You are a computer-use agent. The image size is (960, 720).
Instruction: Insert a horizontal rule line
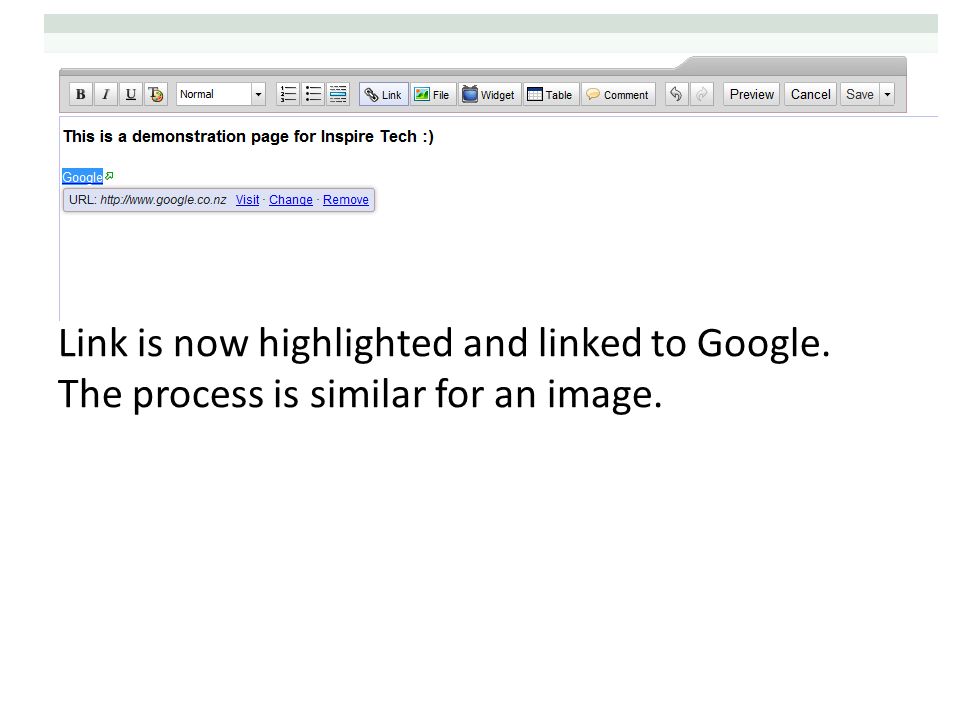[x=338, y=94]
